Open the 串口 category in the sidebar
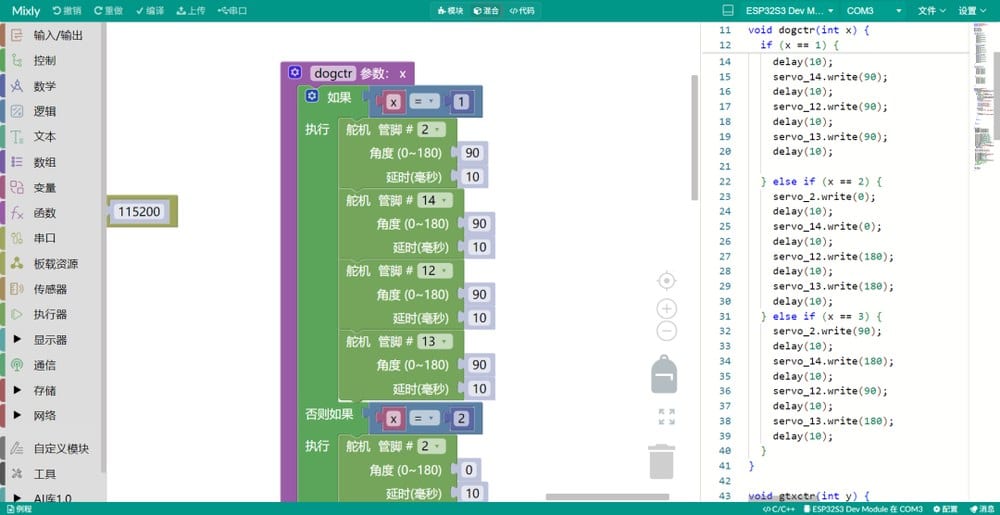Viewport: 1000px width, 515px height. [51, 238]
